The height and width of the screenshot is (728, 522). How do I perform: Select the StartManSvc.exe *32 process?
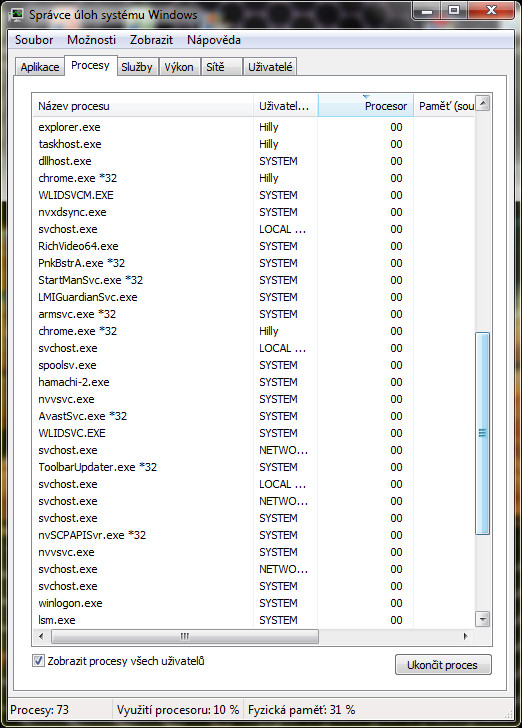[x=254, y=280]
